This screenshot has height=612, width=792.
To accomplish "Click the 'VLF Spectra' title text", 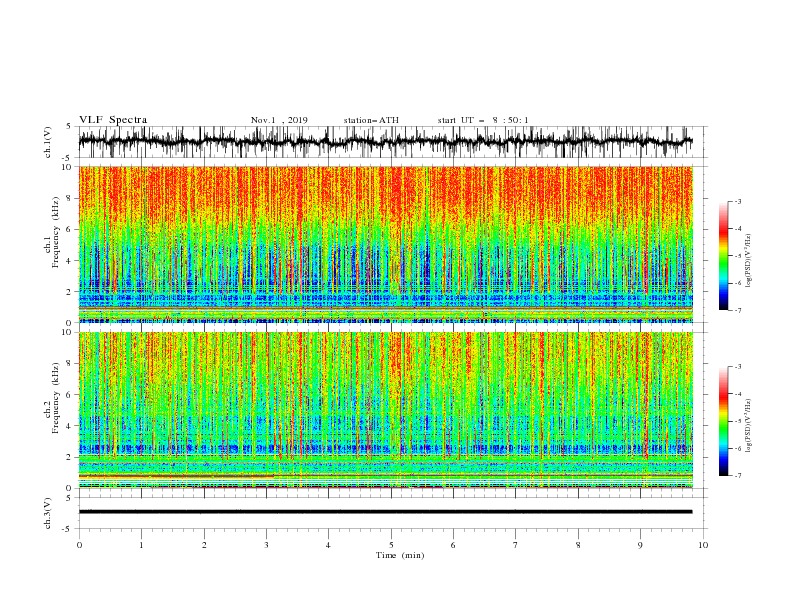I will (x=113, y=120).
